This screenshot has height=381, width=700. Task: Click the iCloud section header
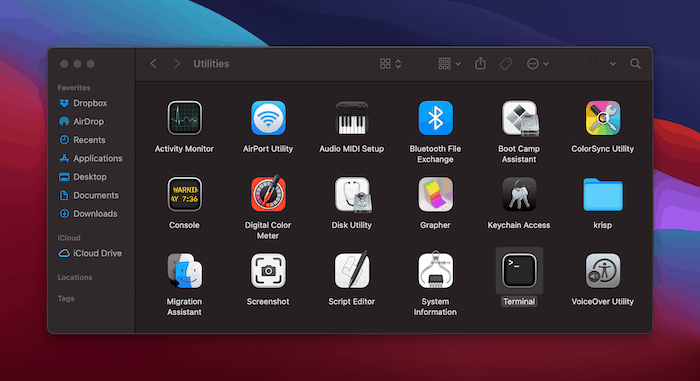69,238
